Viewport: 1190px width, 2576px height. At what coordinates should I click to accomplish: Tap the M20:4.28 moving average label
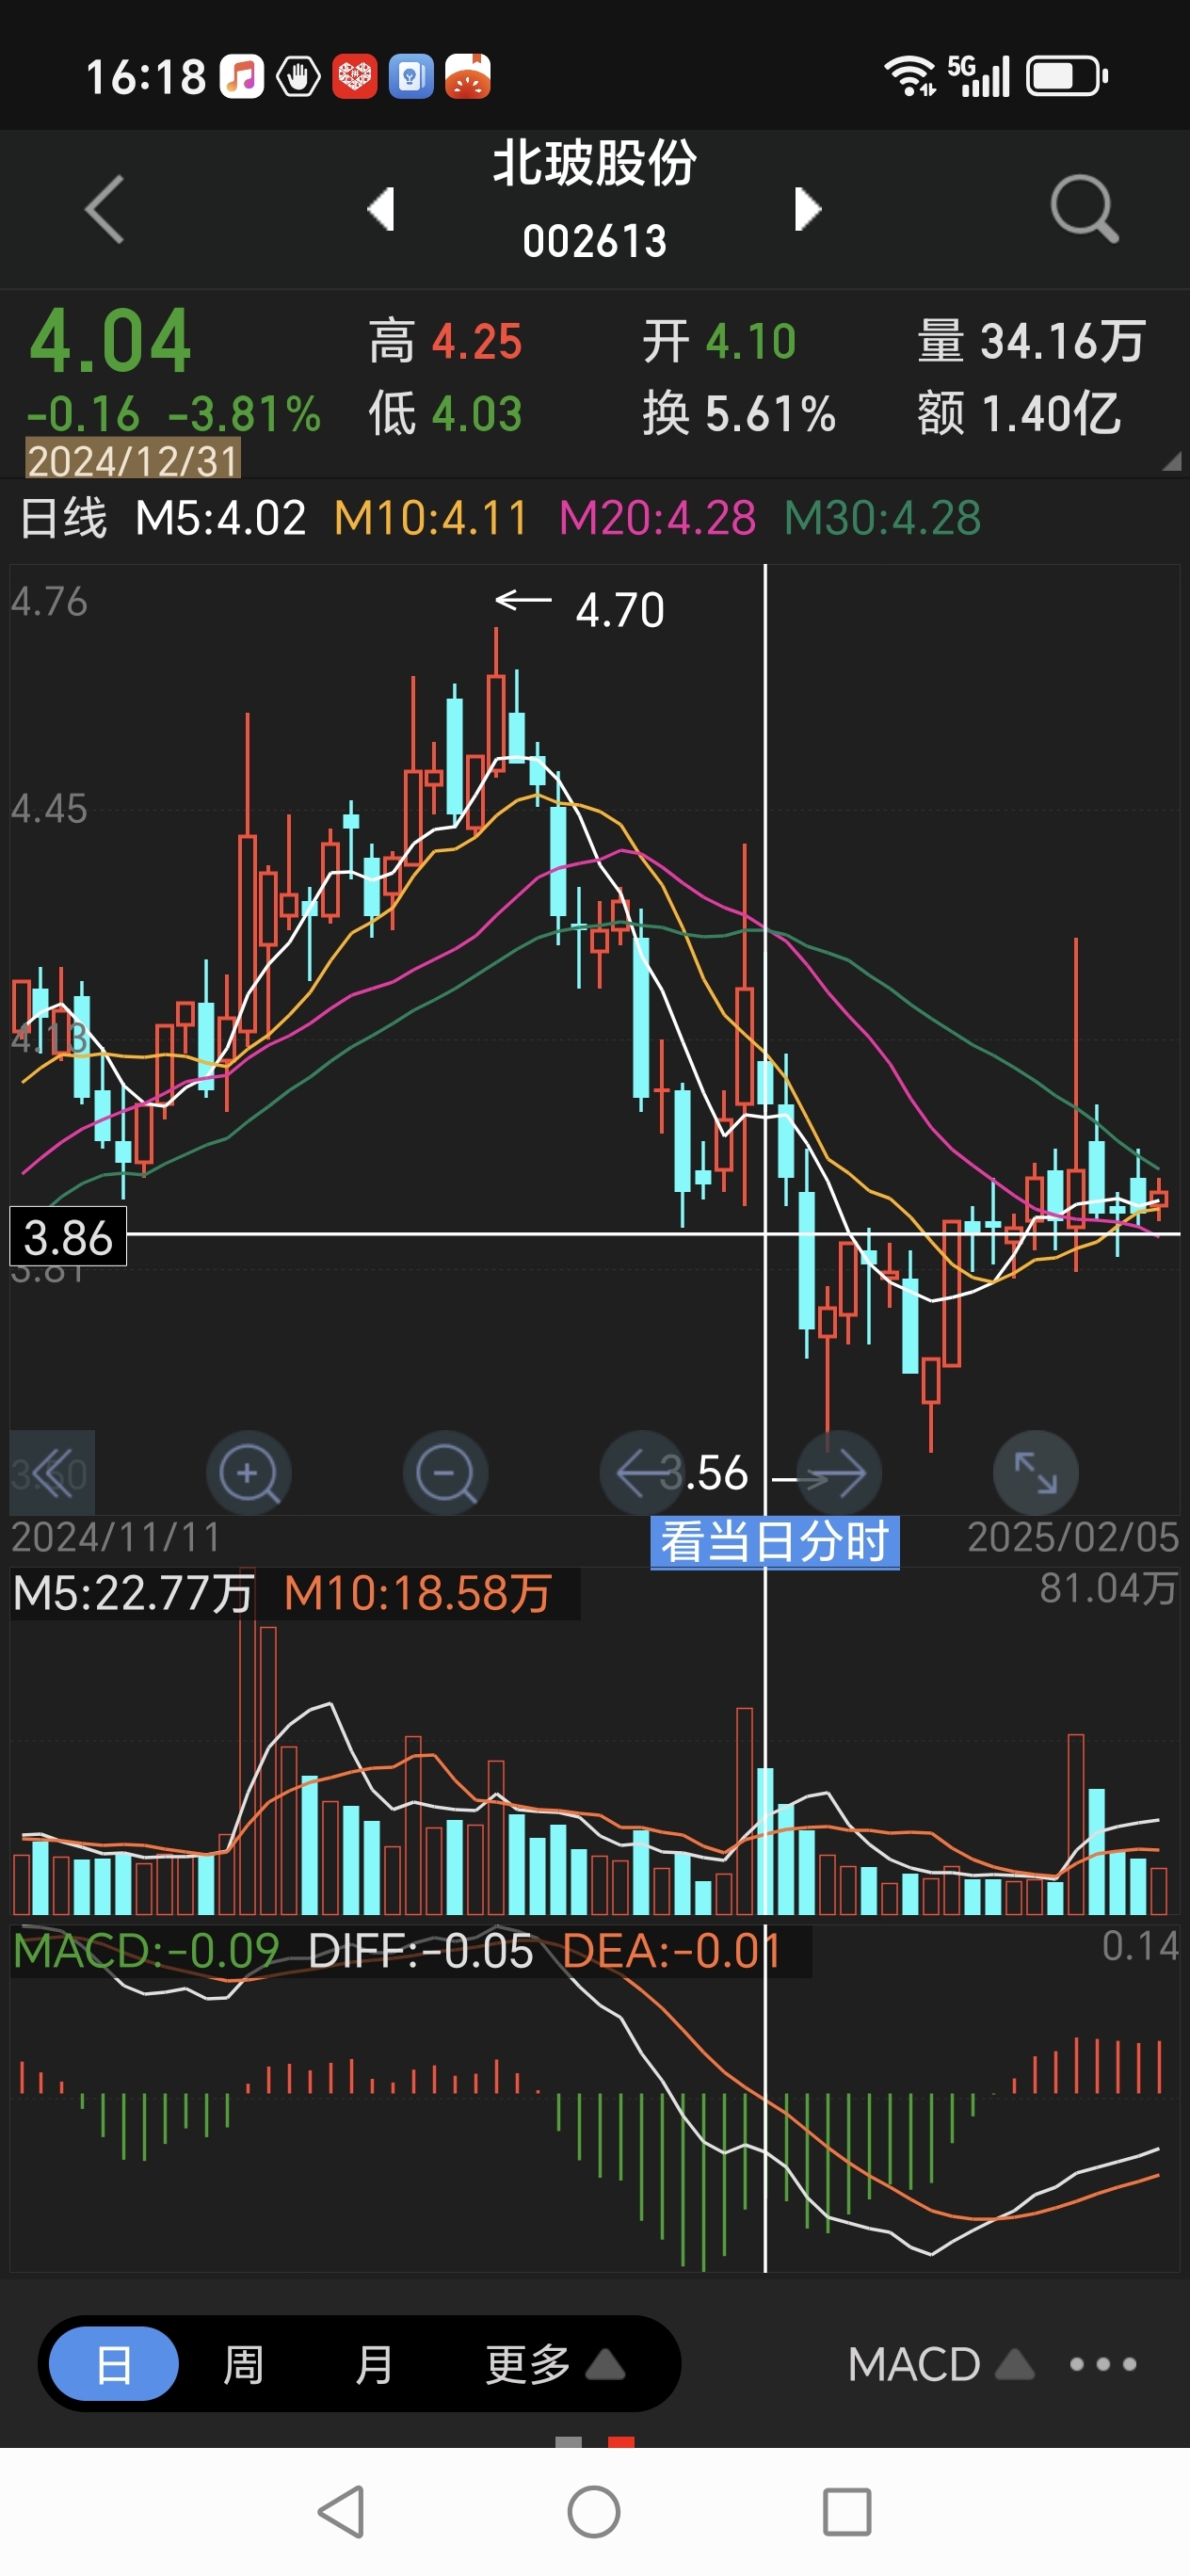(x=657, y=518)
